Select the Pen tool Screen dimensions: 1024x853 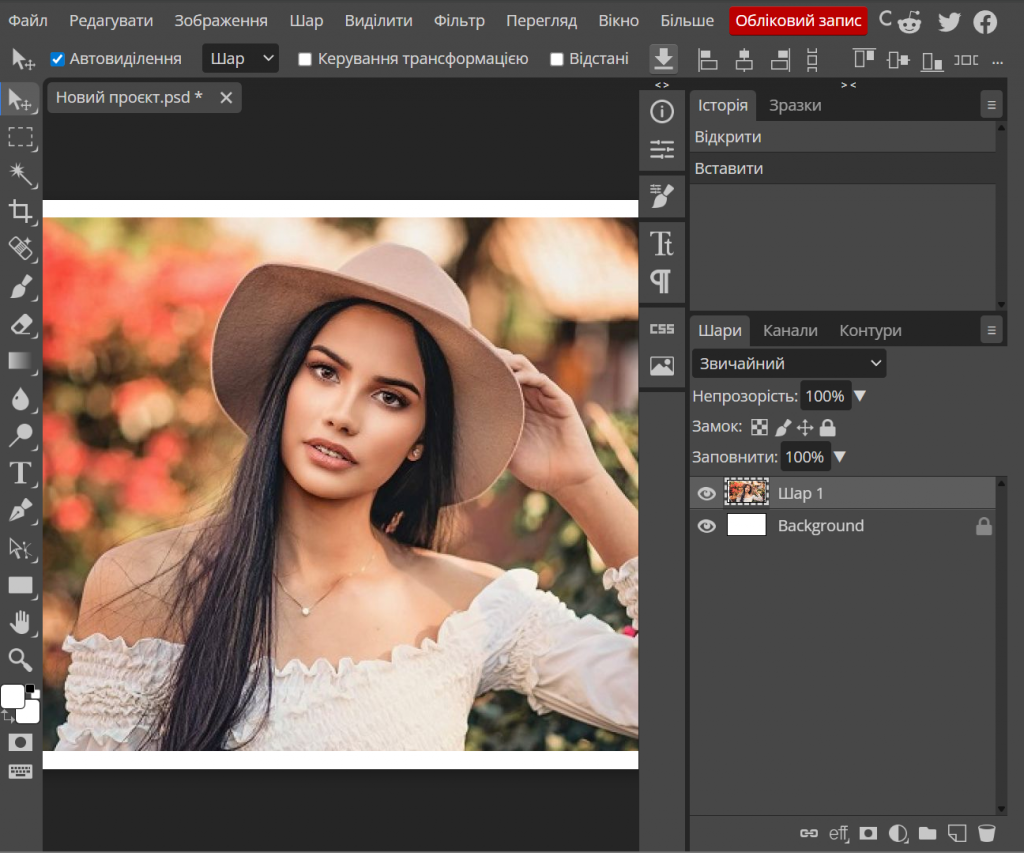pos(20,511)
